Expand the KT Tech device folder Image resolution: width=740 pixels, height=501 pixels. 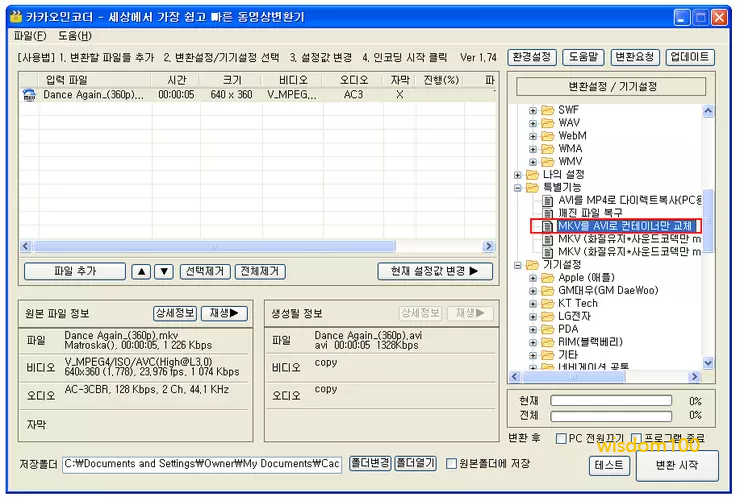coord(533,303)
